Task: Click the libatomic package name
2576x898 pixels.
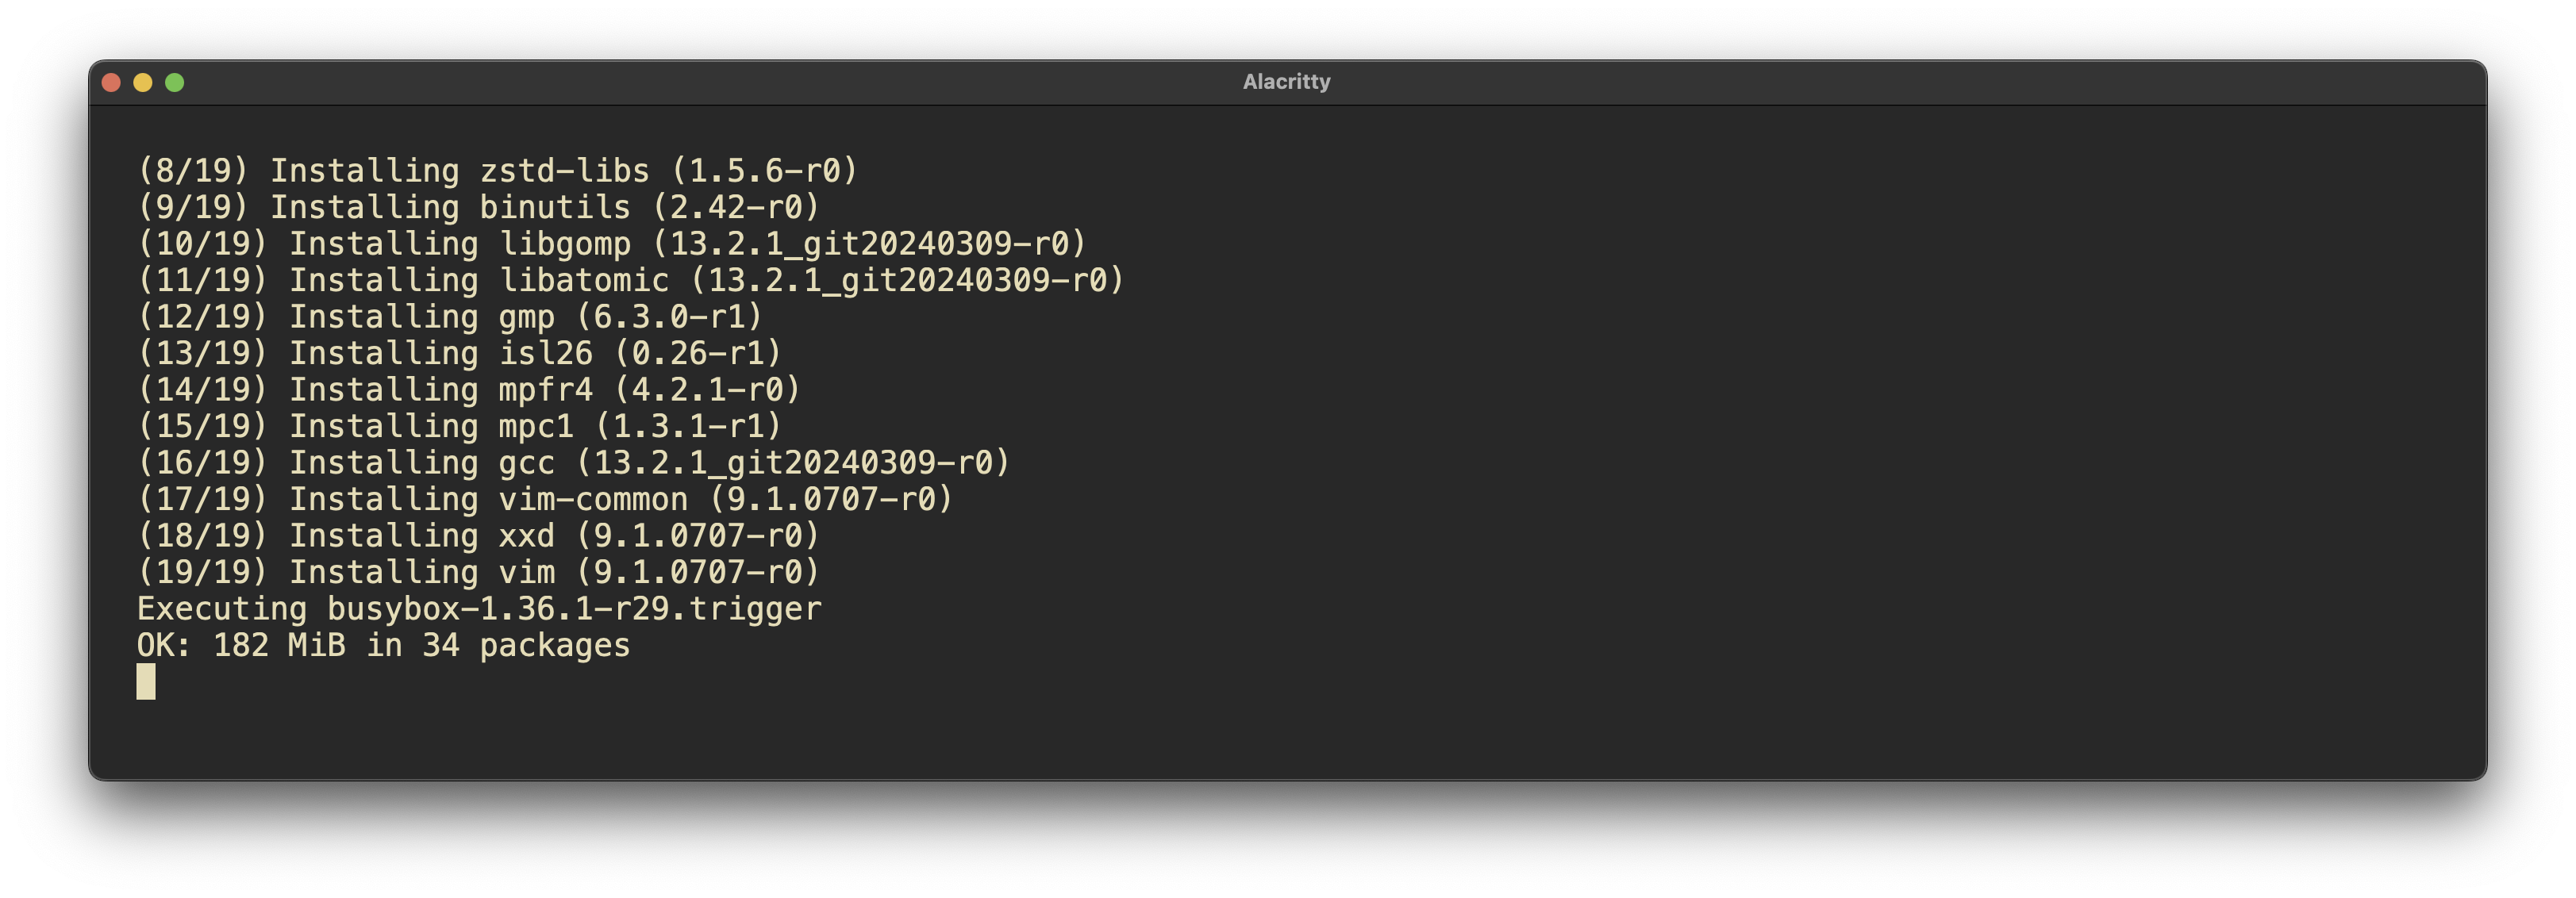Action: [x=583, y=281]
